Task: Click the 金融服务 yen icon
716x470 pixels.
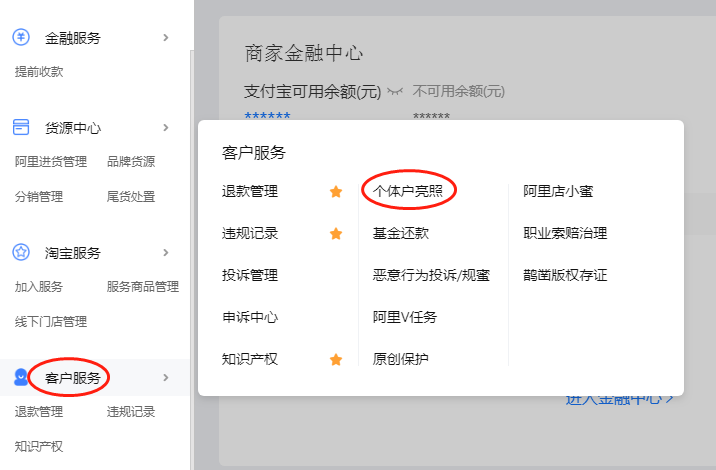Action: tap(21, 37)
